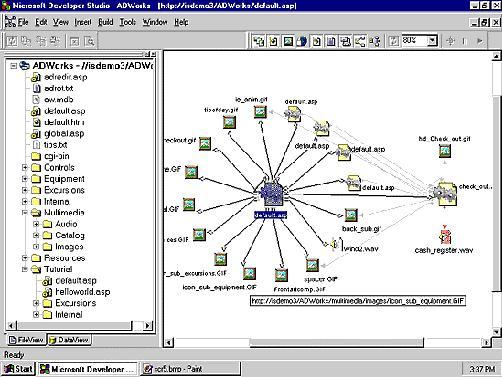Switch to Paint in the taskbar
The image size is (502, 377).
pos(190,369)
